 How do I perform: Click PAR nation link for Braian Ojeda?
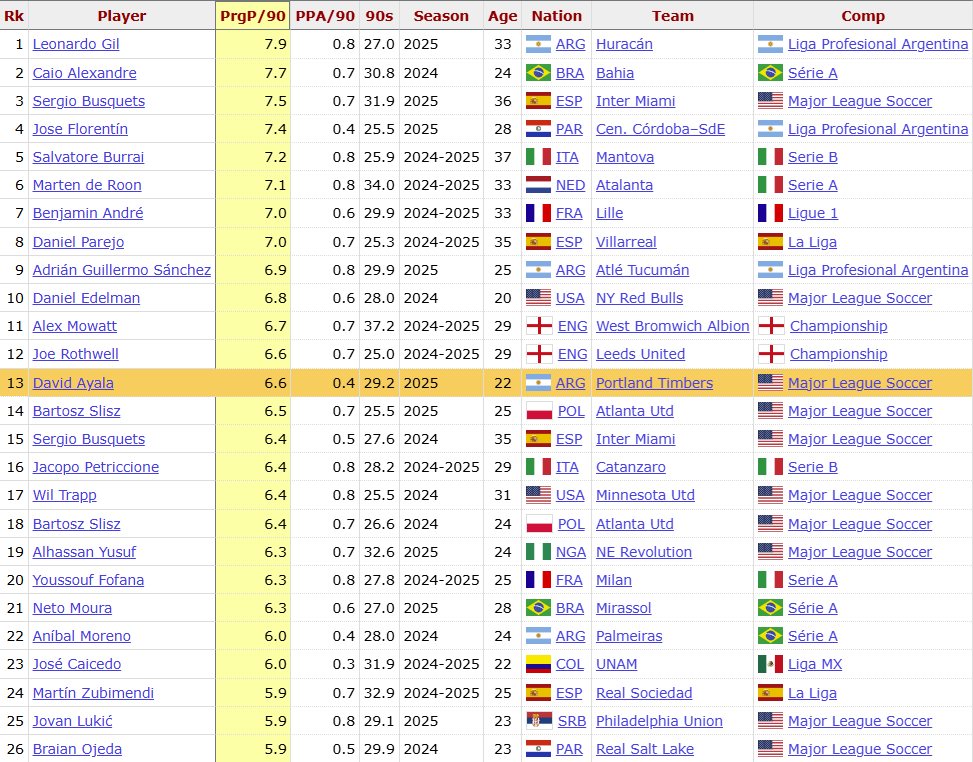click(569, 749)
